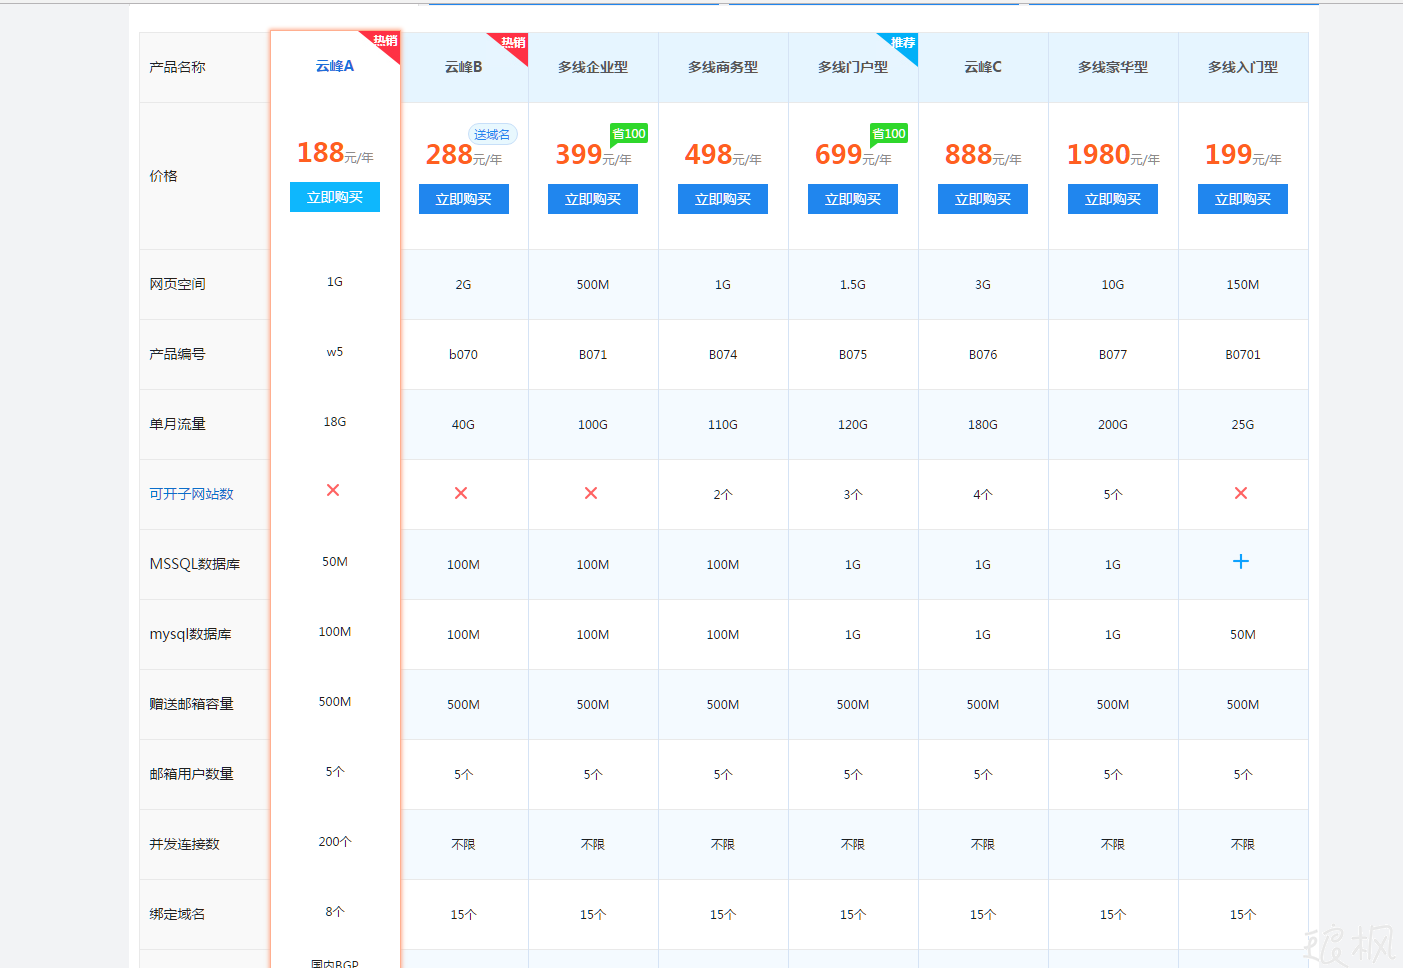Image resolution: width=1403 pixels, height=968 pixels.
Task: Click the 推荐 ribbon on 多线门户型
Action: coord(902,43)
